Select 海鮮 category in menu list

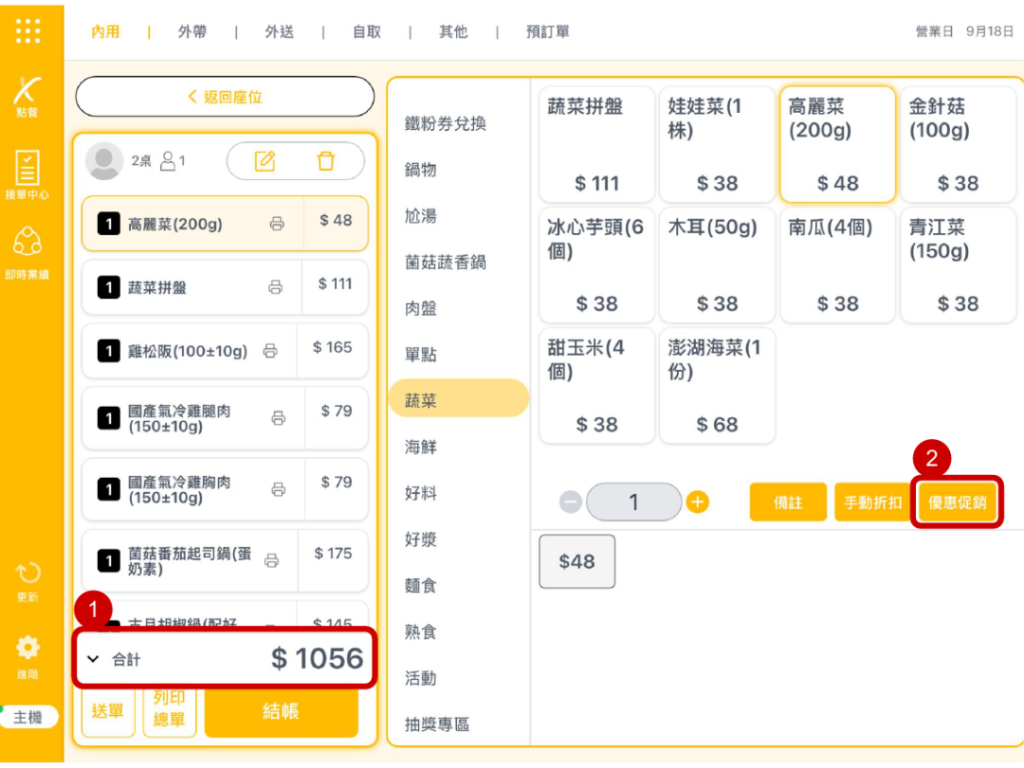tap(421, 447)
